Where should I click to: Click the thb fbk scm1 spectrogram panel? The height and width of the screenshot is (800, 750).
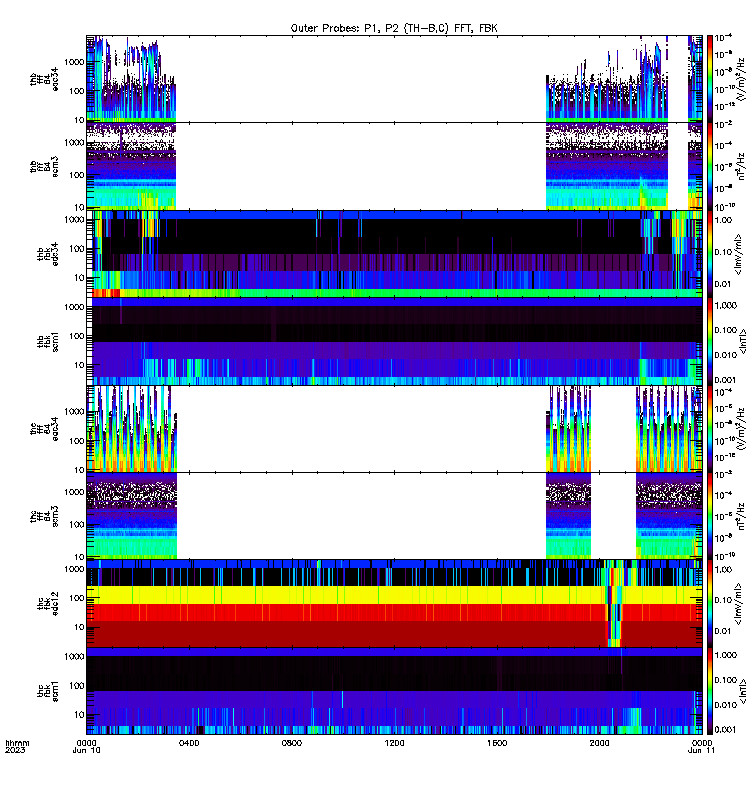click(x=394, y=341)
